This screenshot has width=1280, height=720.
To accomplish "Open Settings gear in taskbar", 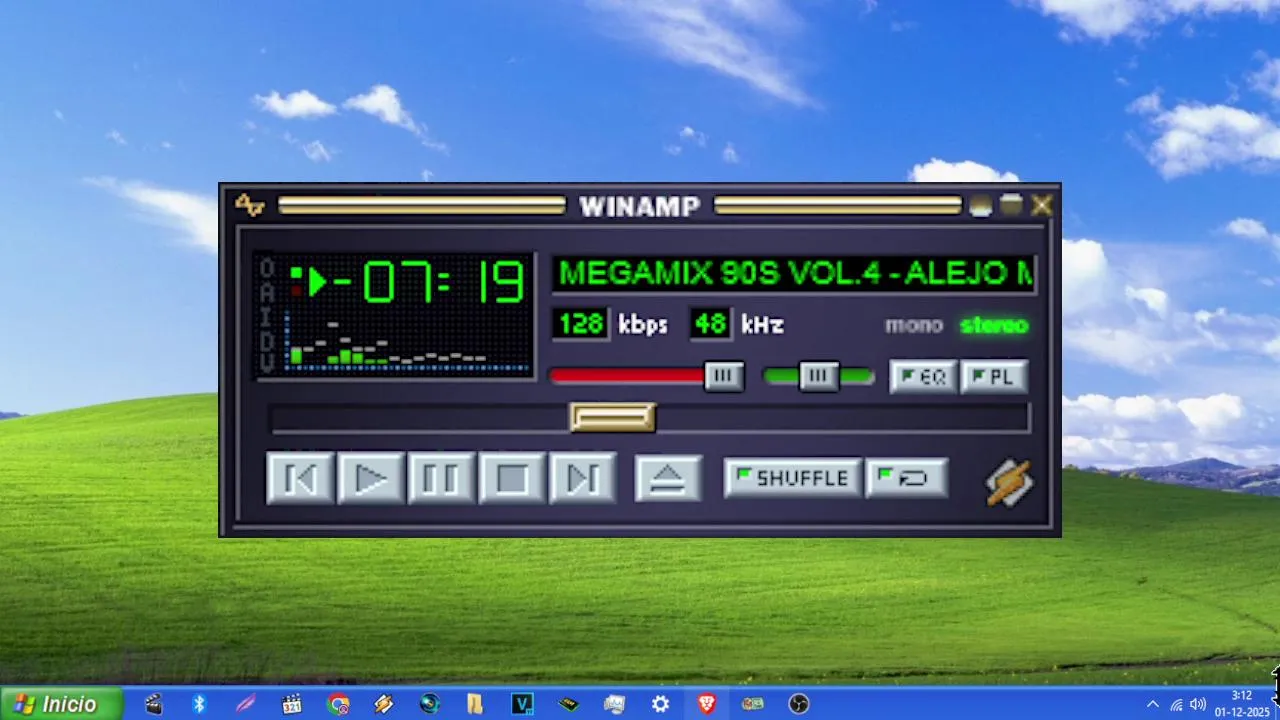I will pos(660,704).
